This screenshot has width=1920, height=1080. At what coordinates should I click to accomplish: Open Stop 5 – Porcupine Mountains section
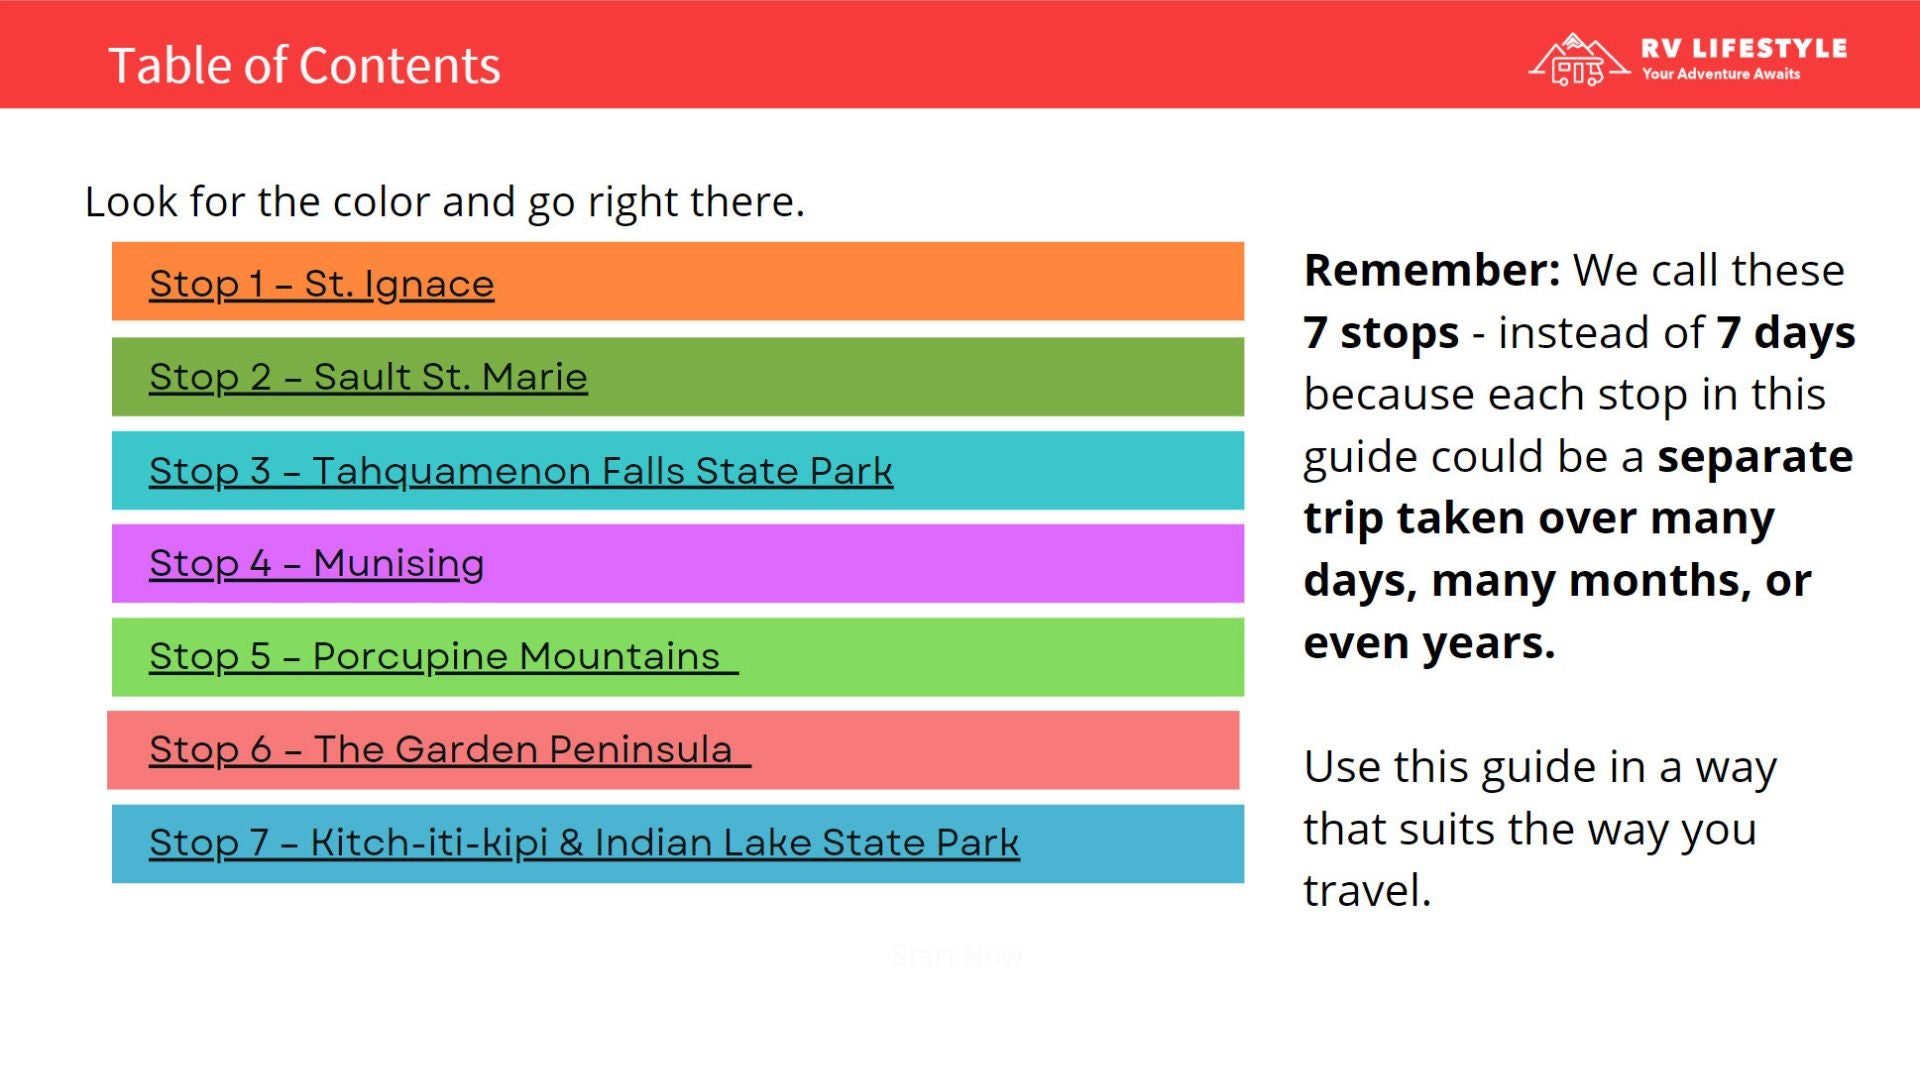coord(434,656)
